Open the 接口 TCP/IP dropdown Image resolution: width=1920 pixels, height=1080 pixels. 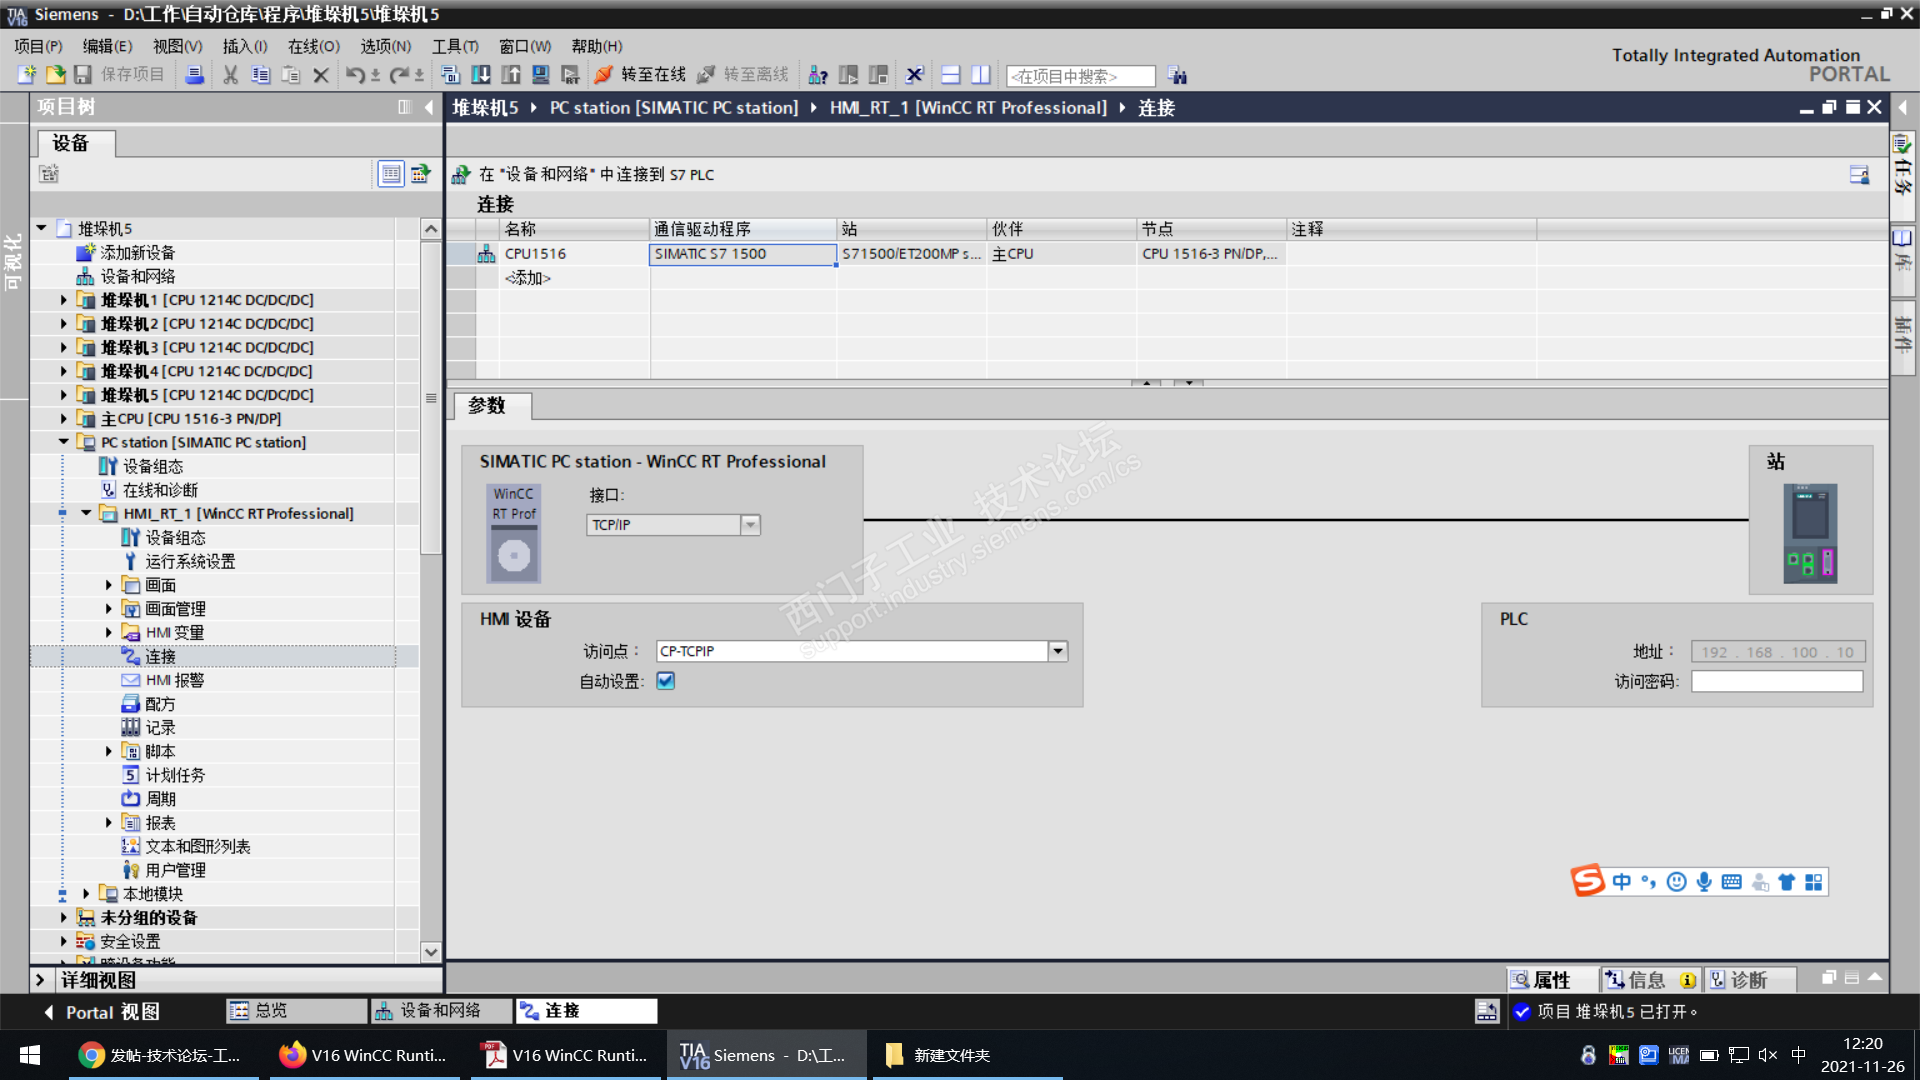pos(750,525)
